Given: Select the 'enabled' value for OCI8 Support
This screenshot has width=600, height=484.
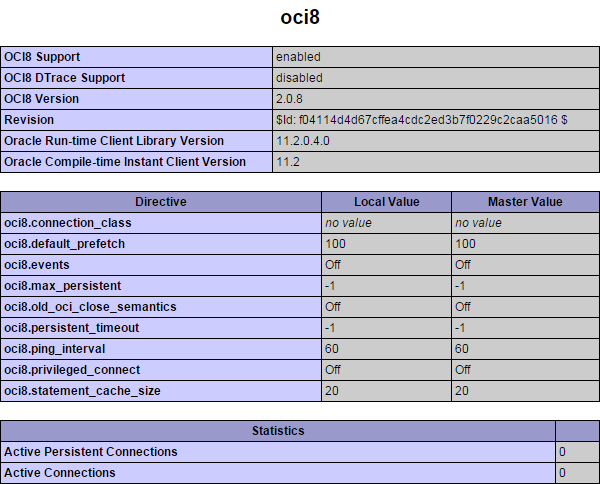Looking at the screenshot, I should click(x=298, y=57).
